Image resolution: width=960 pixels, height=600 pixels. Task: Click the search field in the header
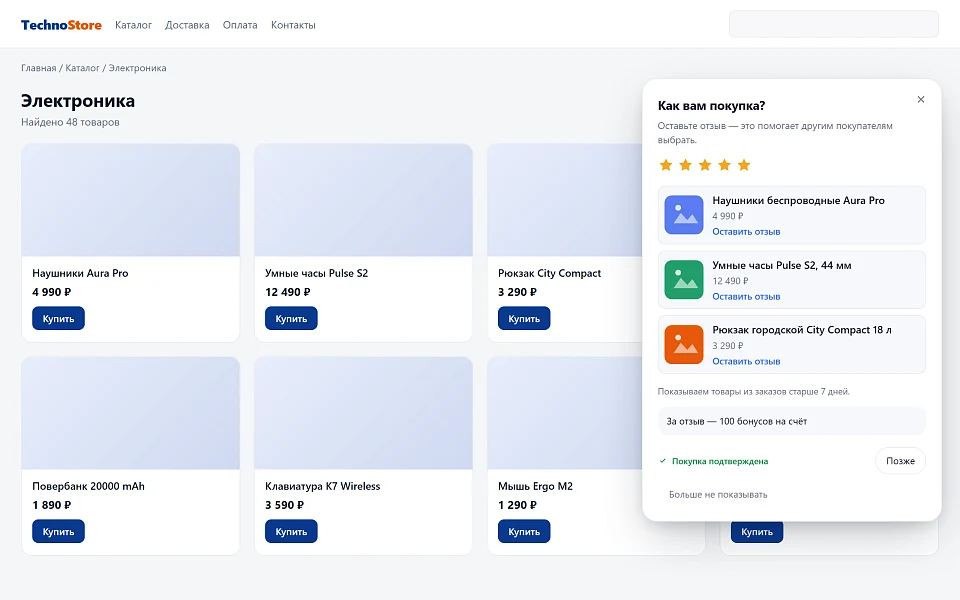point(833,24)
